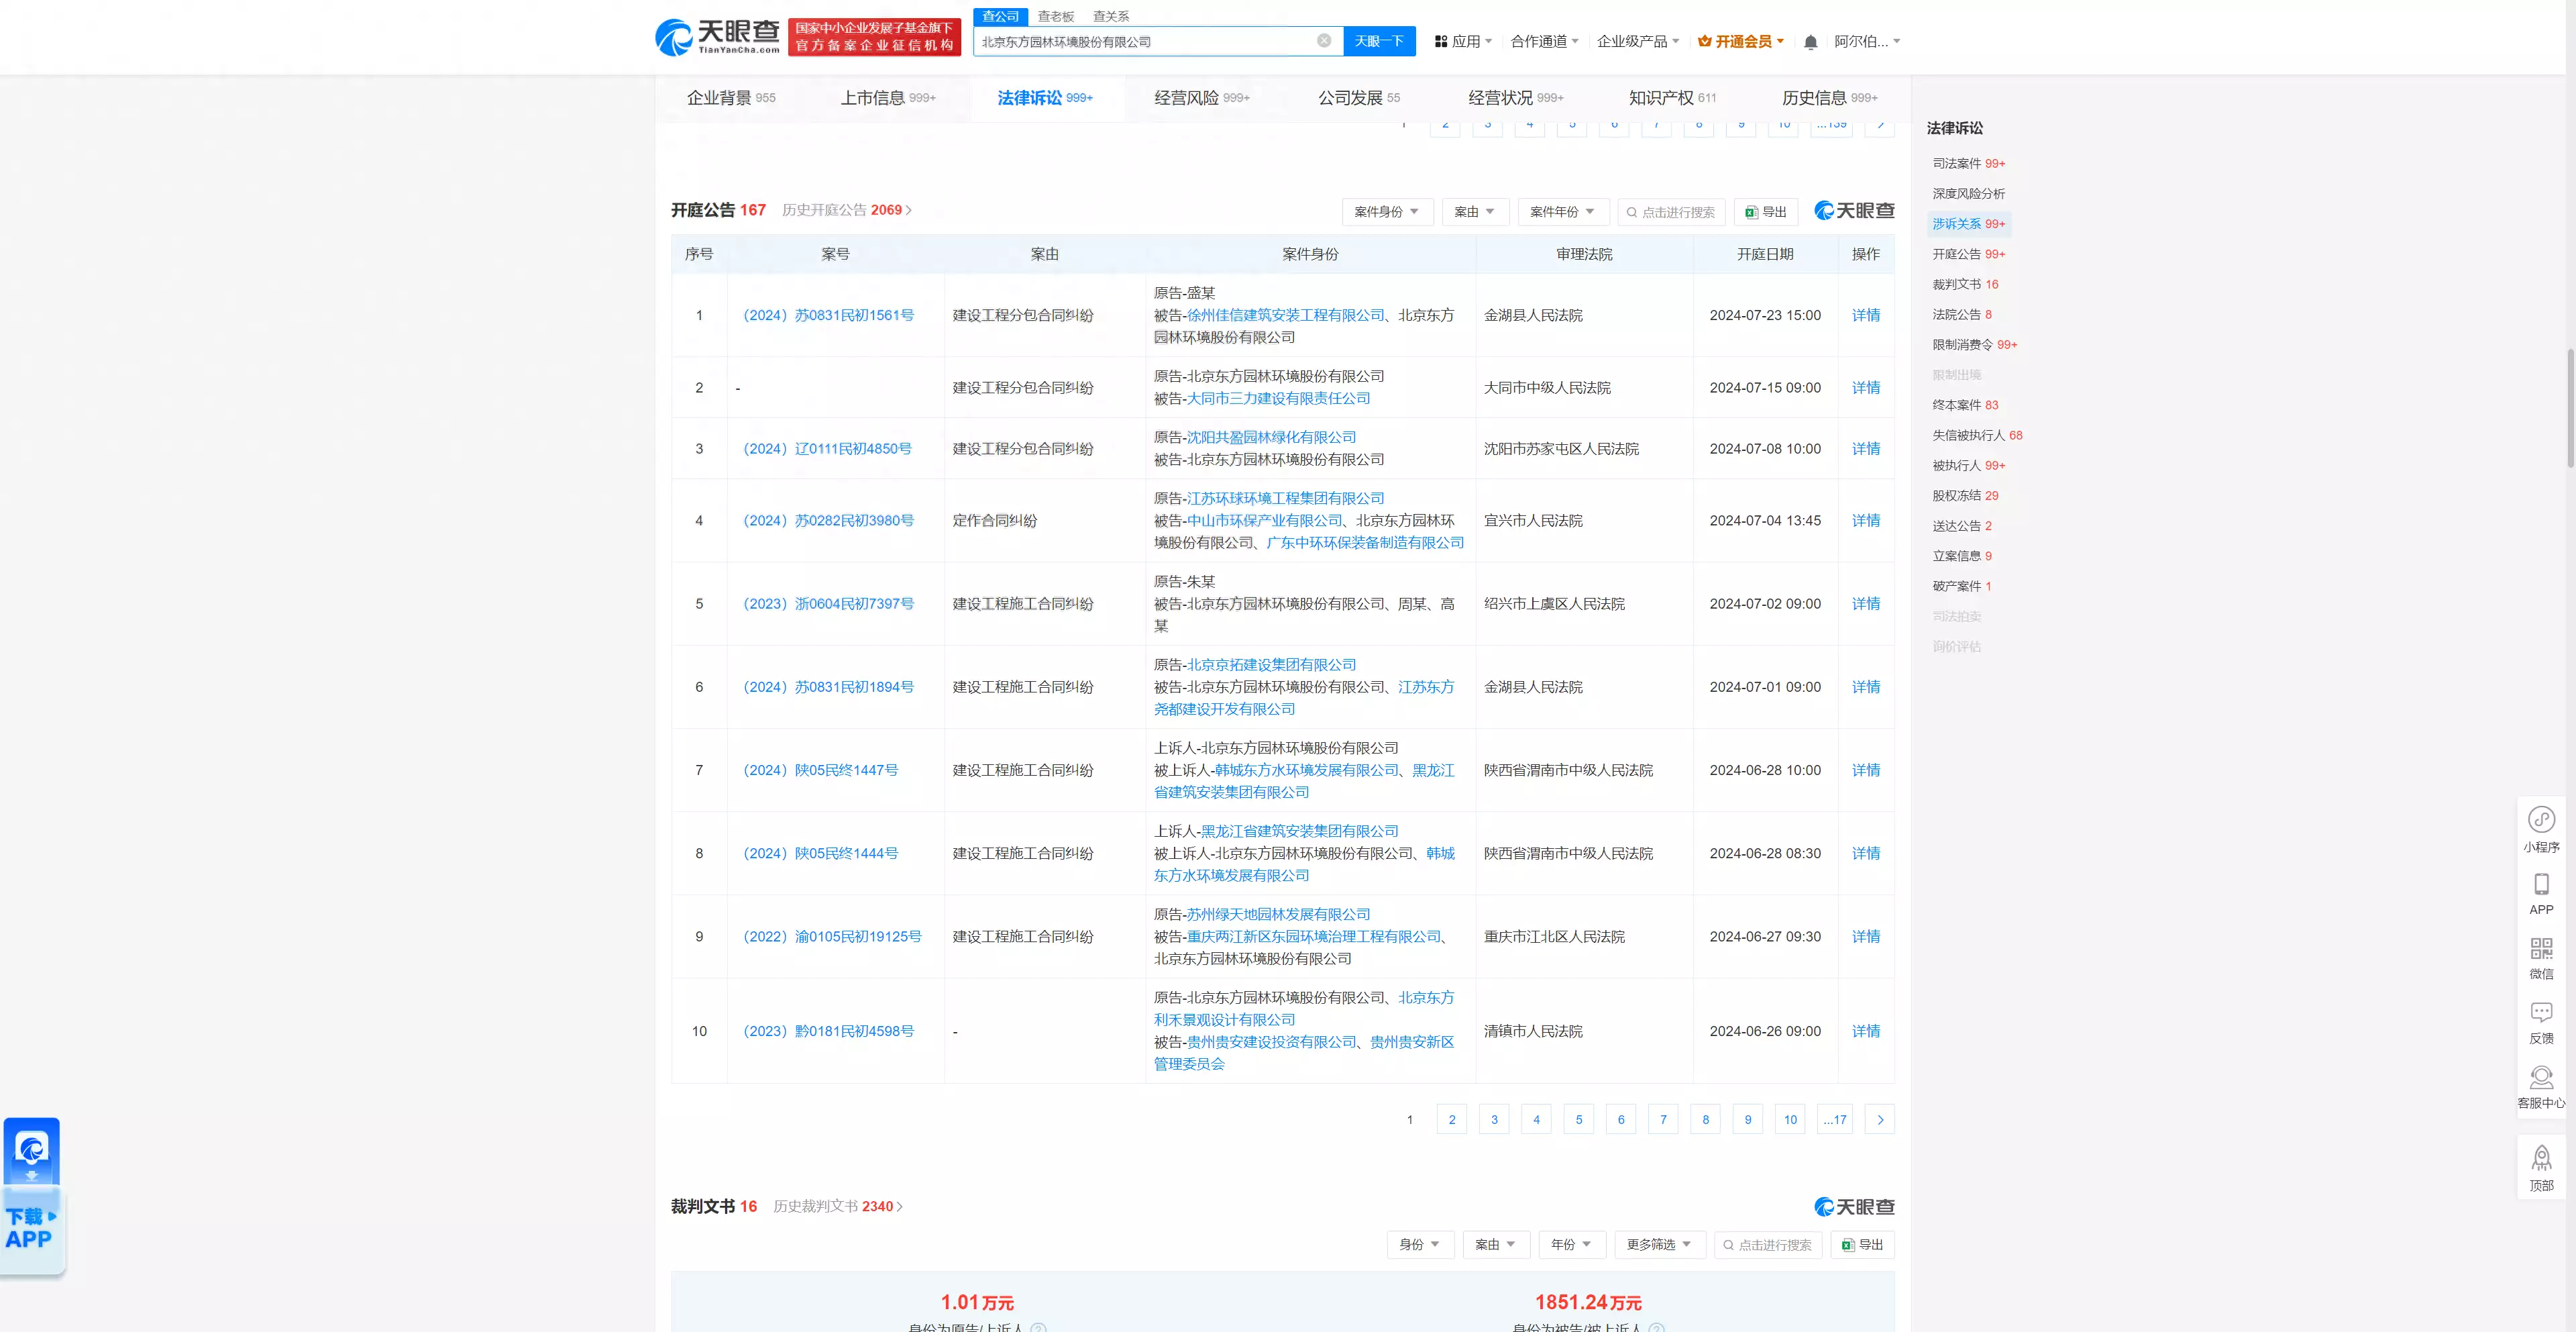Open 更多筛选 dropdown in 裁判文书
Image resolution: width=2576 pixels, height=1332 pixels.
(1658, 1244)
